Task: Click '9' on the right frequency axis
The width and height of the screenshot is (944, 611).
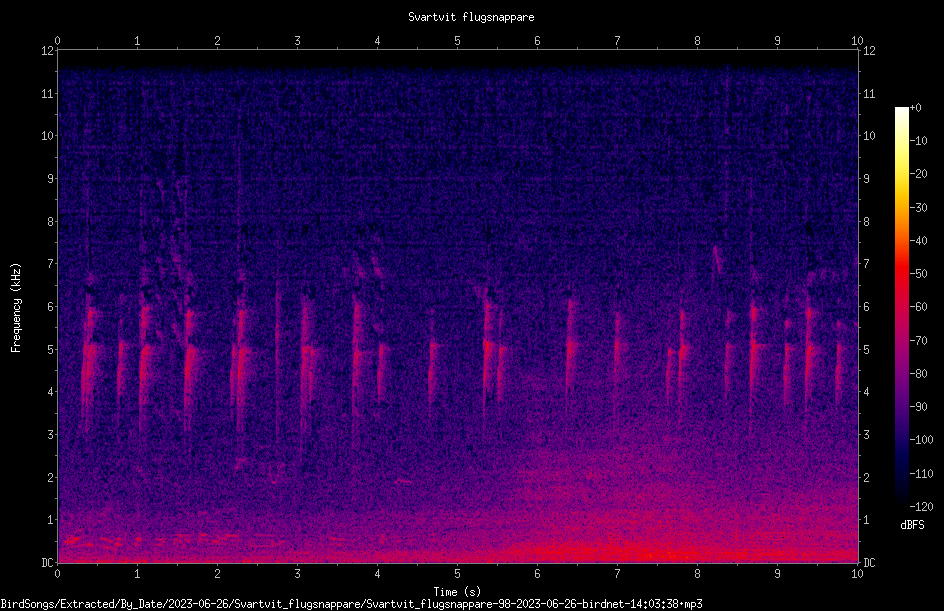Action: click(x=866, y=179)
